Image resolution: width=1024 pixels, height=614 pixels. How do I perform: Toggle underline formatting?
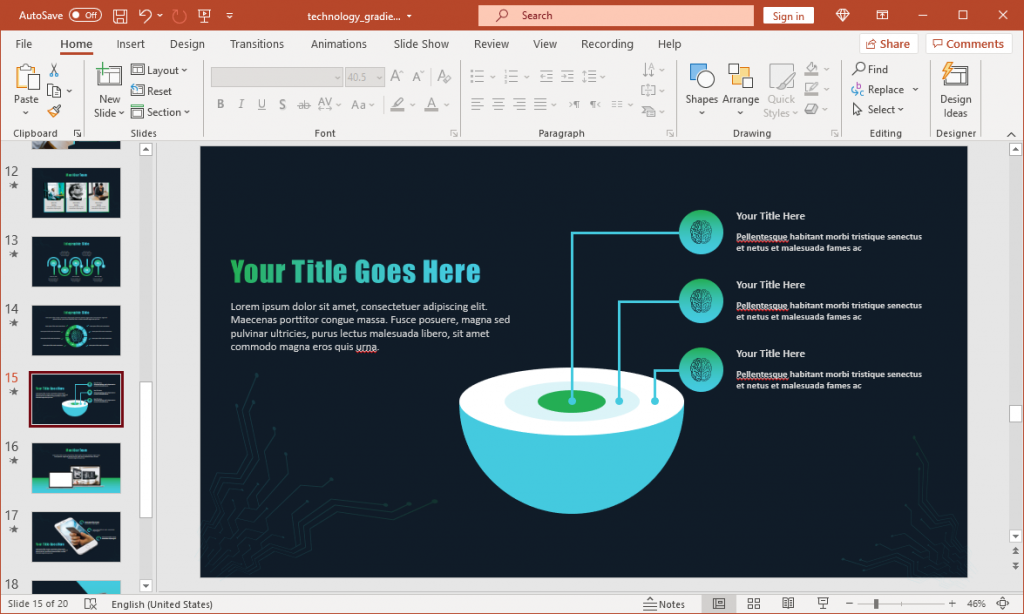260,104
